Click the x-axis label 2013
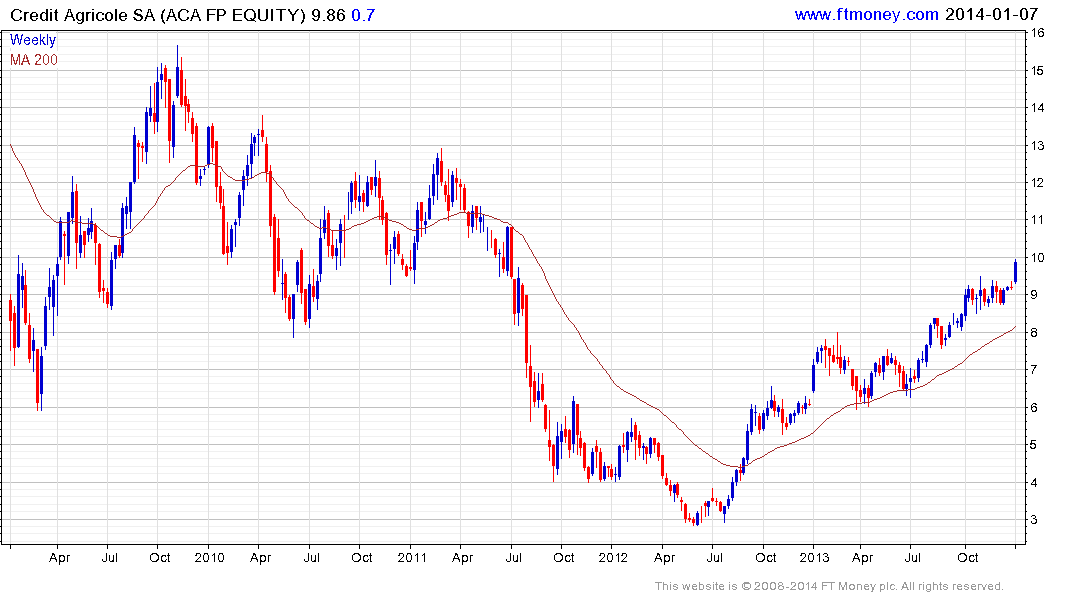Image resolution: width=1075 pixels, height=600 pixels. (814, 557)
